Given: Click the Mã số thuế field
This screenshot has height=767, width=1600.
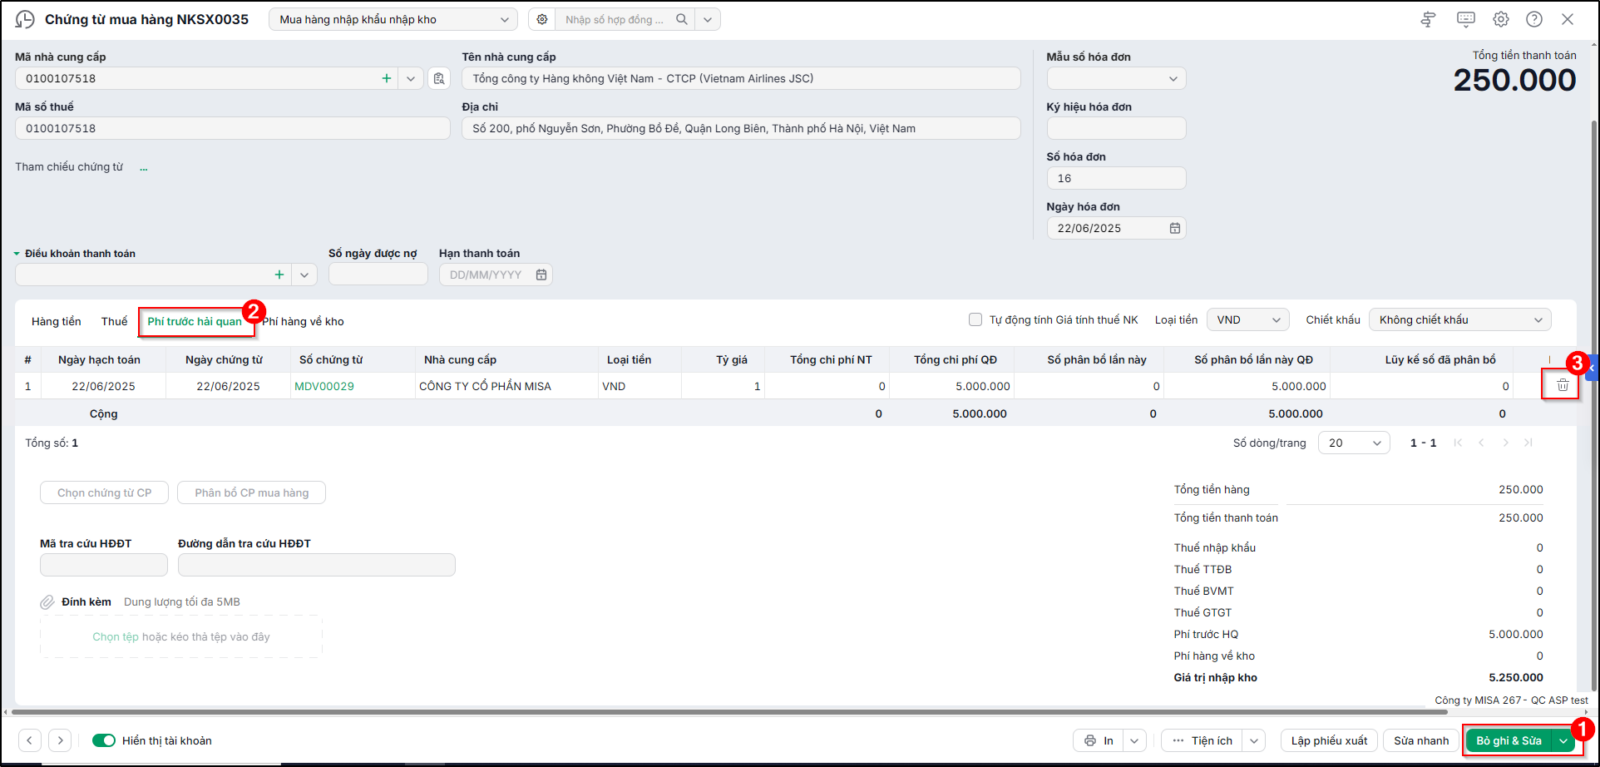Looking at the screenshot, I should tap(232, 128).
